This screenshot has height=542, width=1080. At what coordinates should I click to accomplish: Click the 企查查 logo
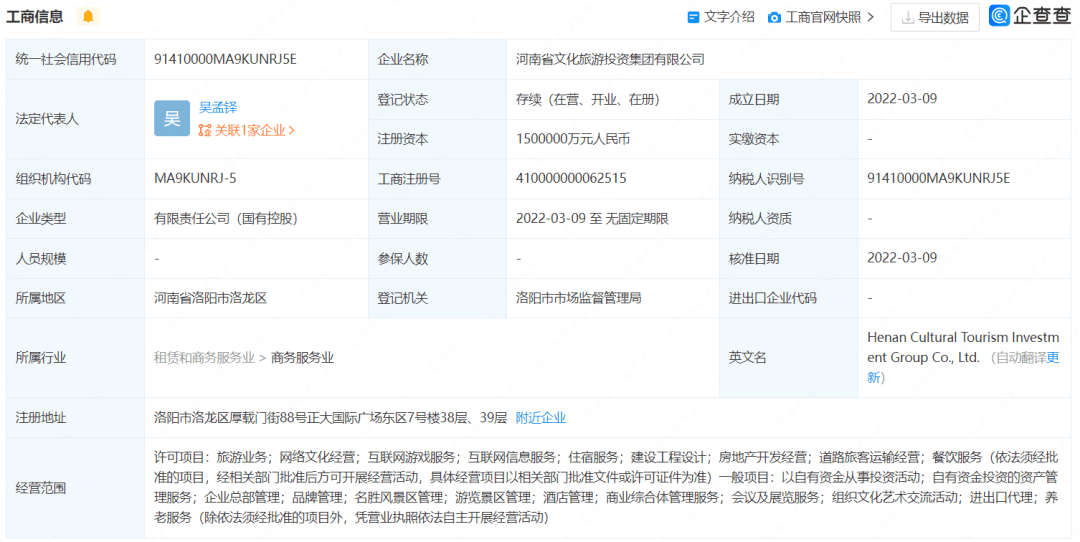coord(1030,16)
